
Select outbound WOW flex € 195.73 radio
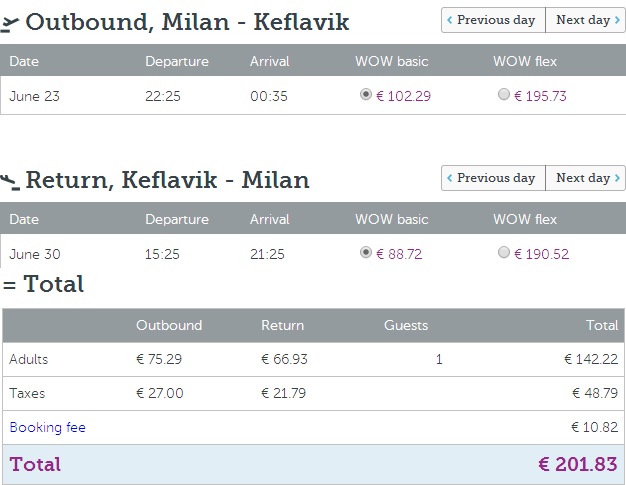point(503,95)
